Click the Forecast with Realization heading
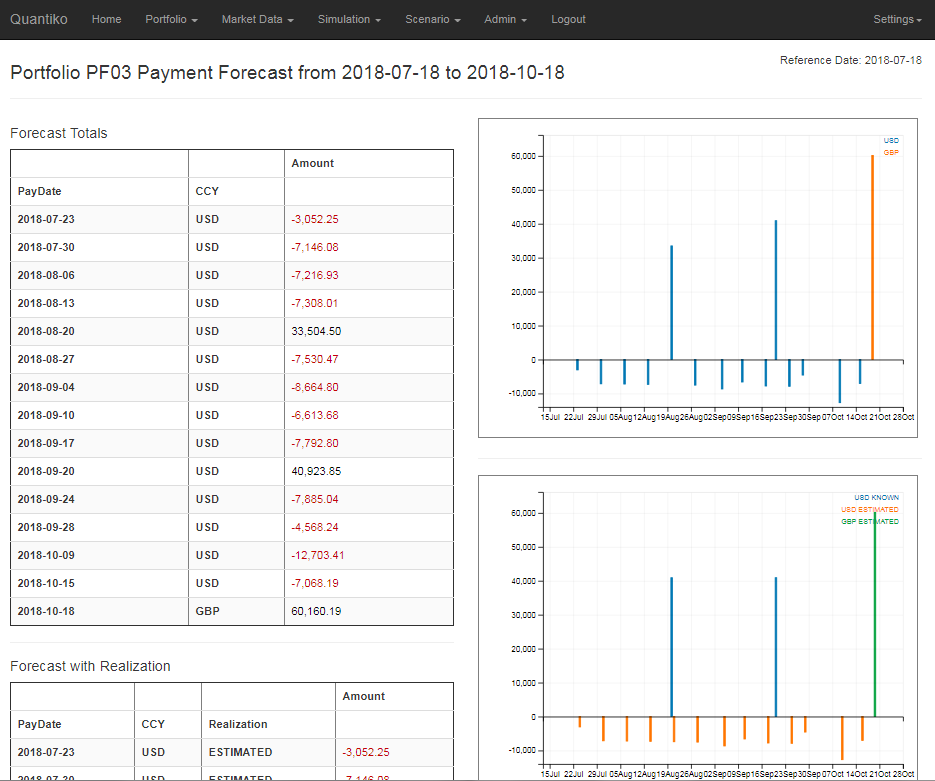 [x=90, y=666]
